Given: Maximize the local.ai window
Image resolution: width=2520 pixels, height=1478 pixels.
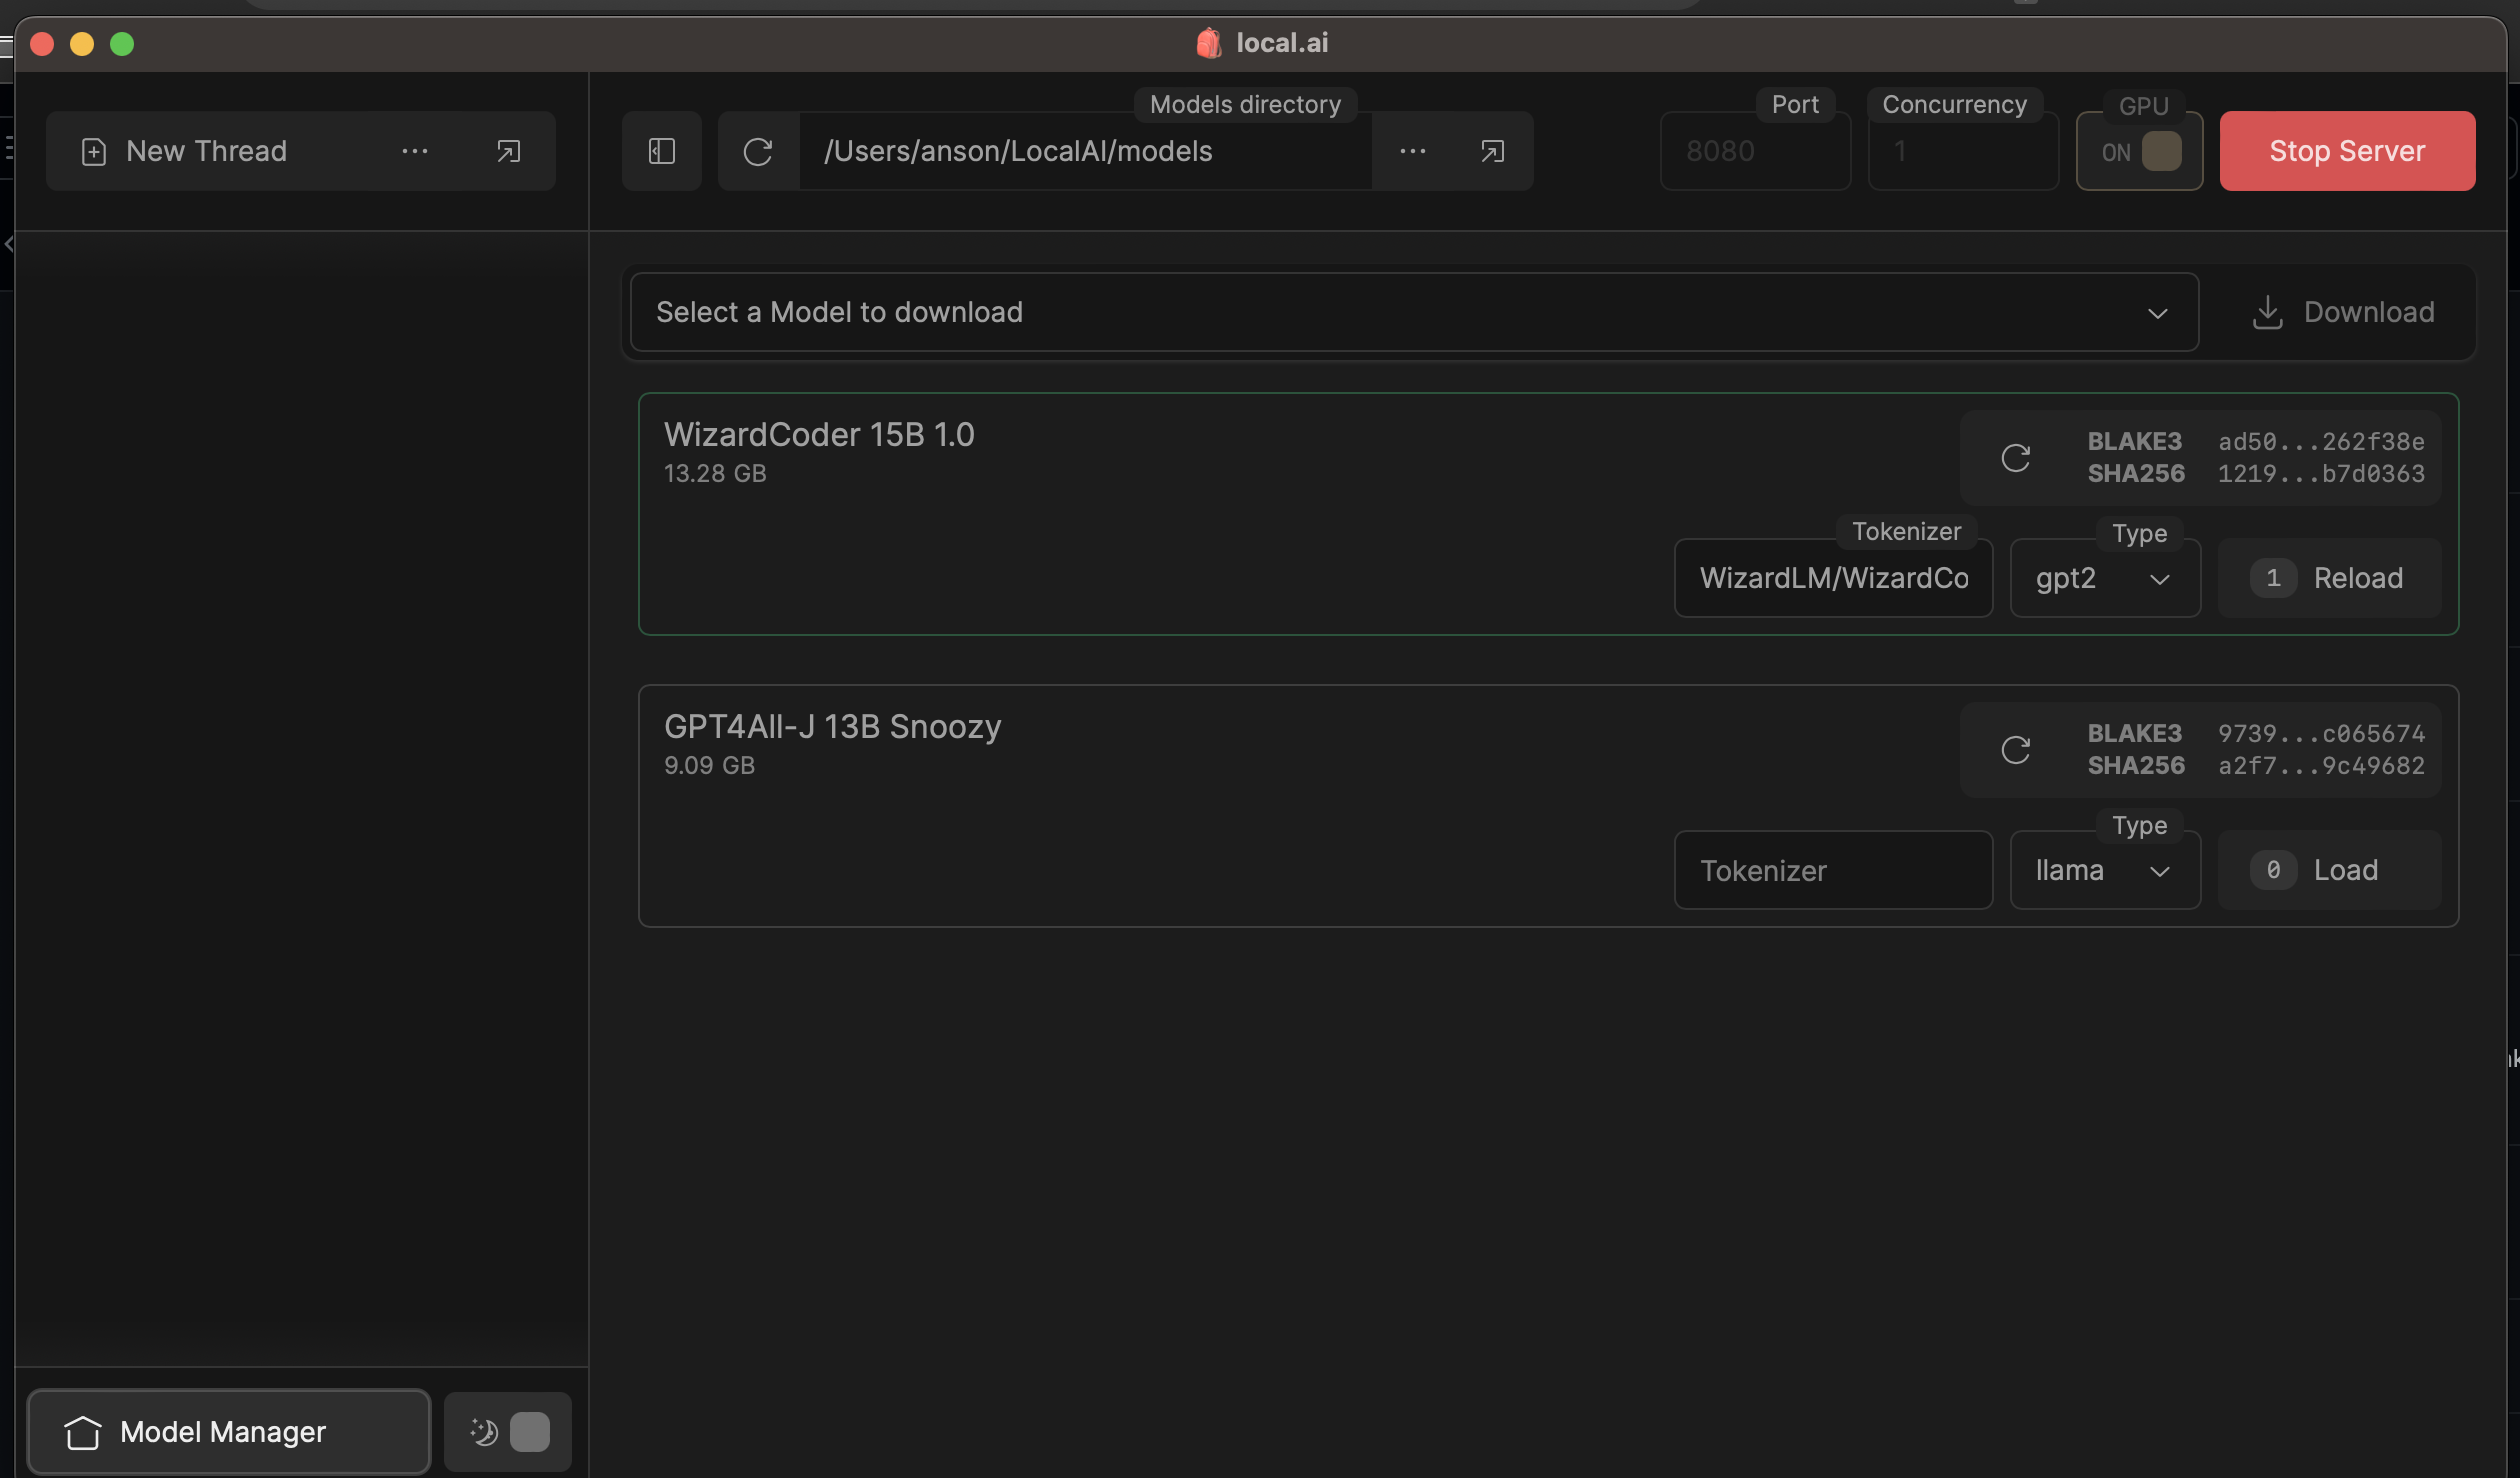Looking at the screenshot, I should click(x=122, y=44).
